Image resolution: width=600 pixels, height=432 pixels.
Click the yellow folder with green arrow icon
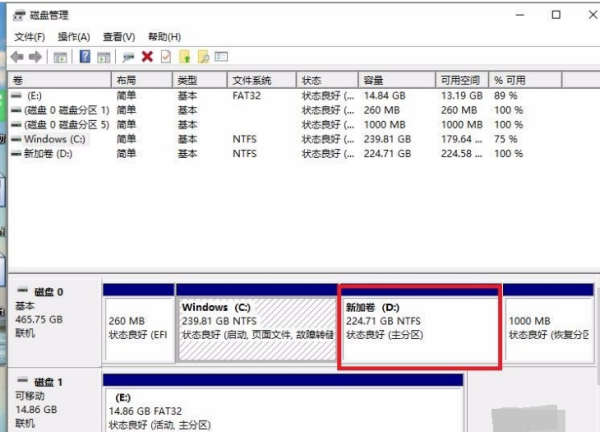tap(185, 57)
